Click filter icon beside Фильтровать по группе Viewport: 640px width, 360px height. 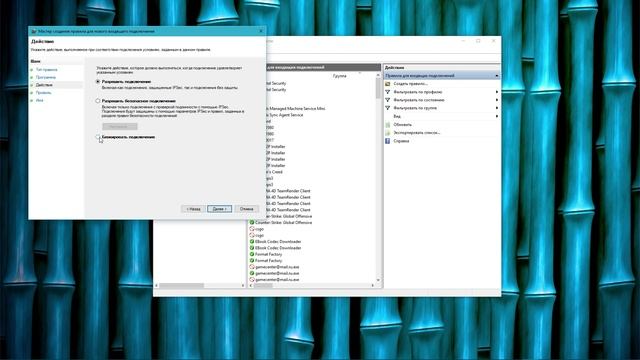(x=388, y=108)
